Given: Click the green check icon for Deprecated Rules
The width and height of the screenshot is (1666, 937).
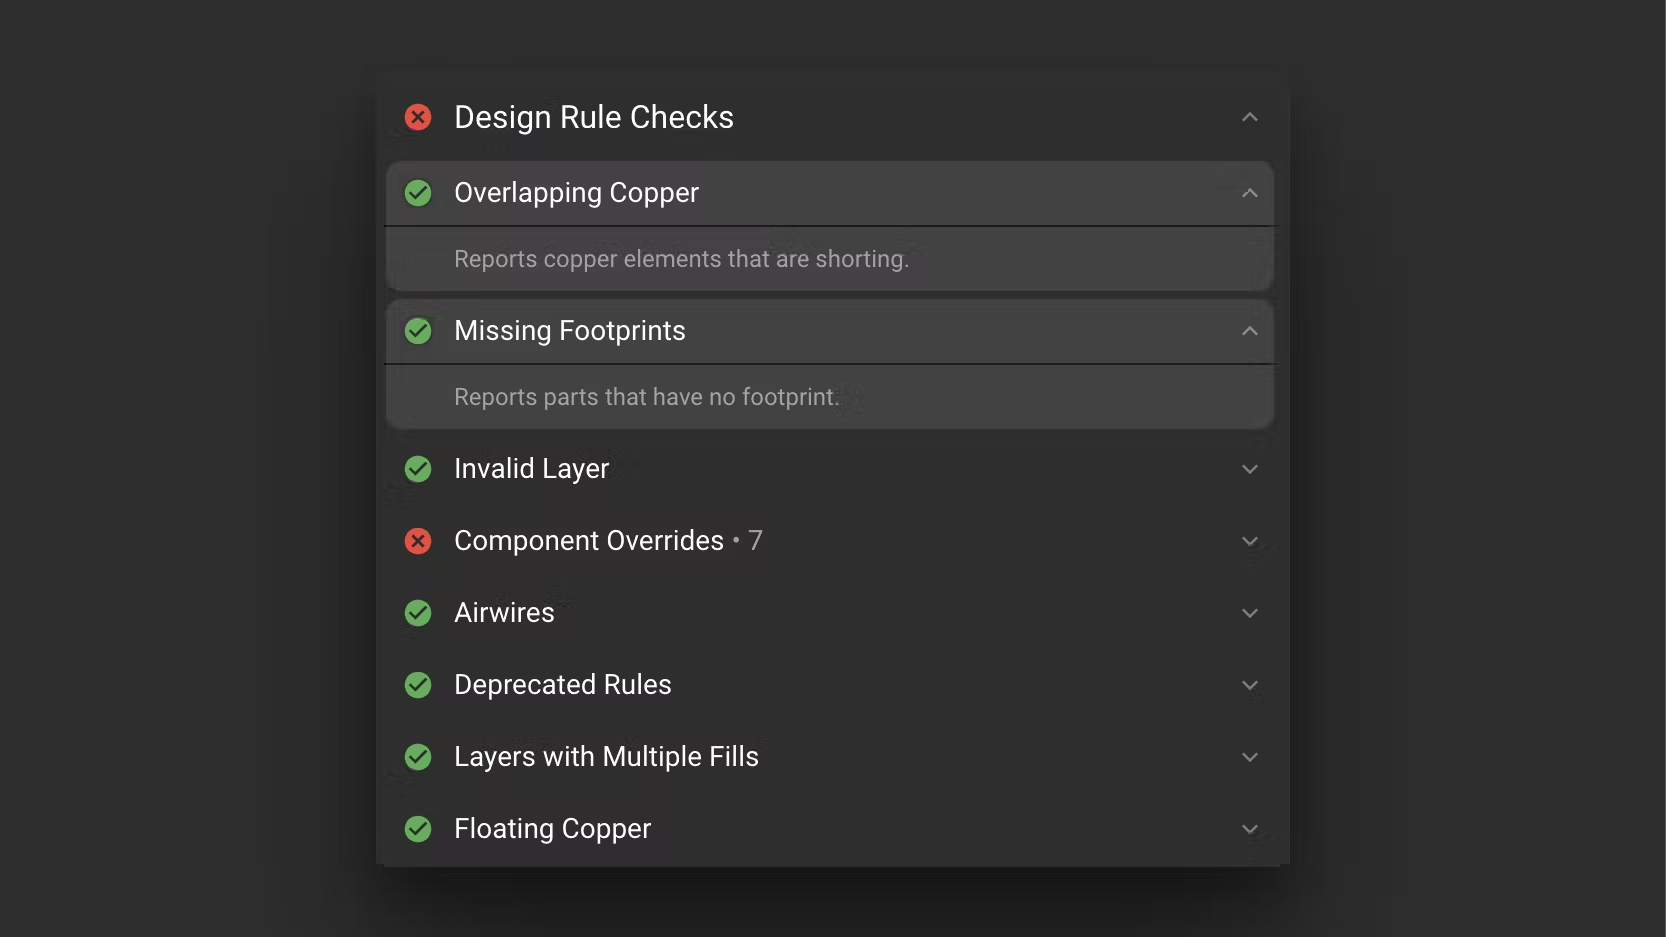Looking at the screenshot, I should point(418,684).
